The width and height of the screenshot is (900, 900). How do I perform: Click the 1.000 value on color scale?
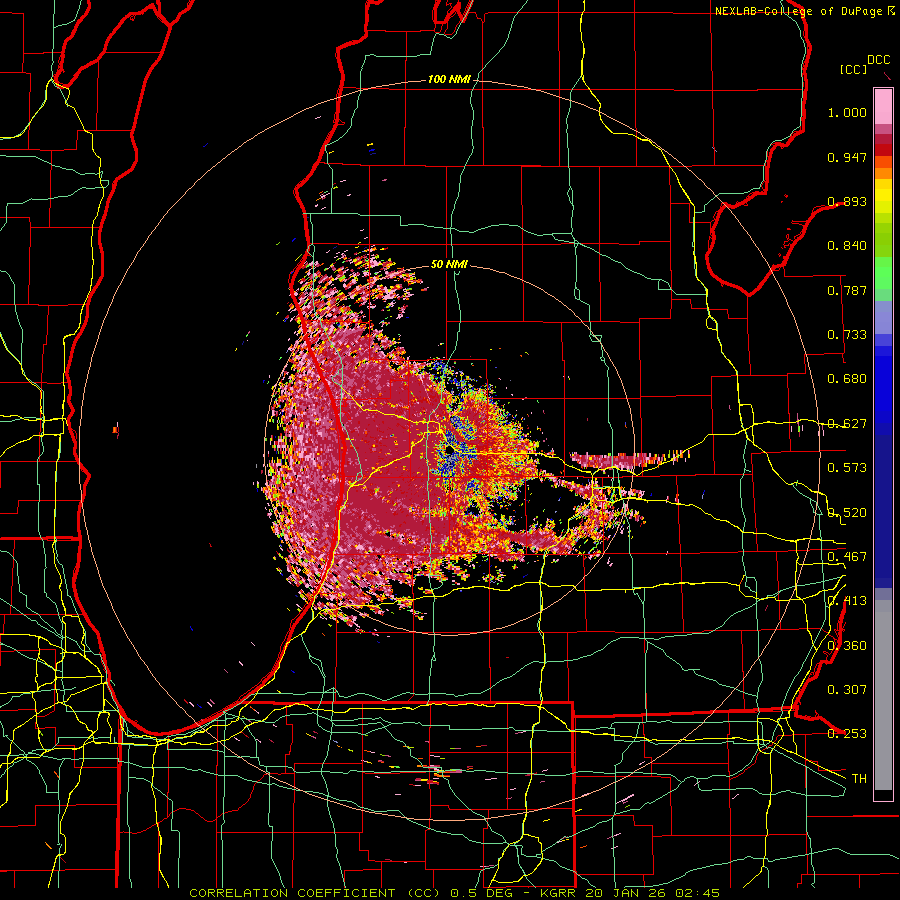[847, 112]
